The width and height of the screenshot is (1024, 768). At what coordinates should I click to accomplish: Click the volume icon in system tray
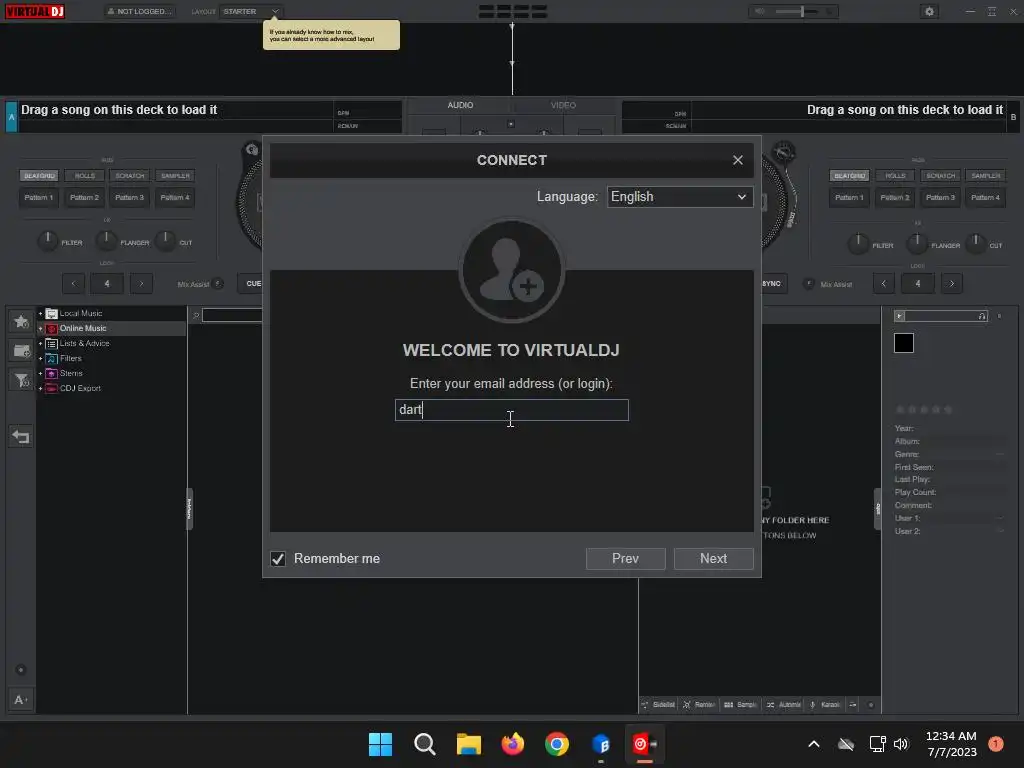901,744
